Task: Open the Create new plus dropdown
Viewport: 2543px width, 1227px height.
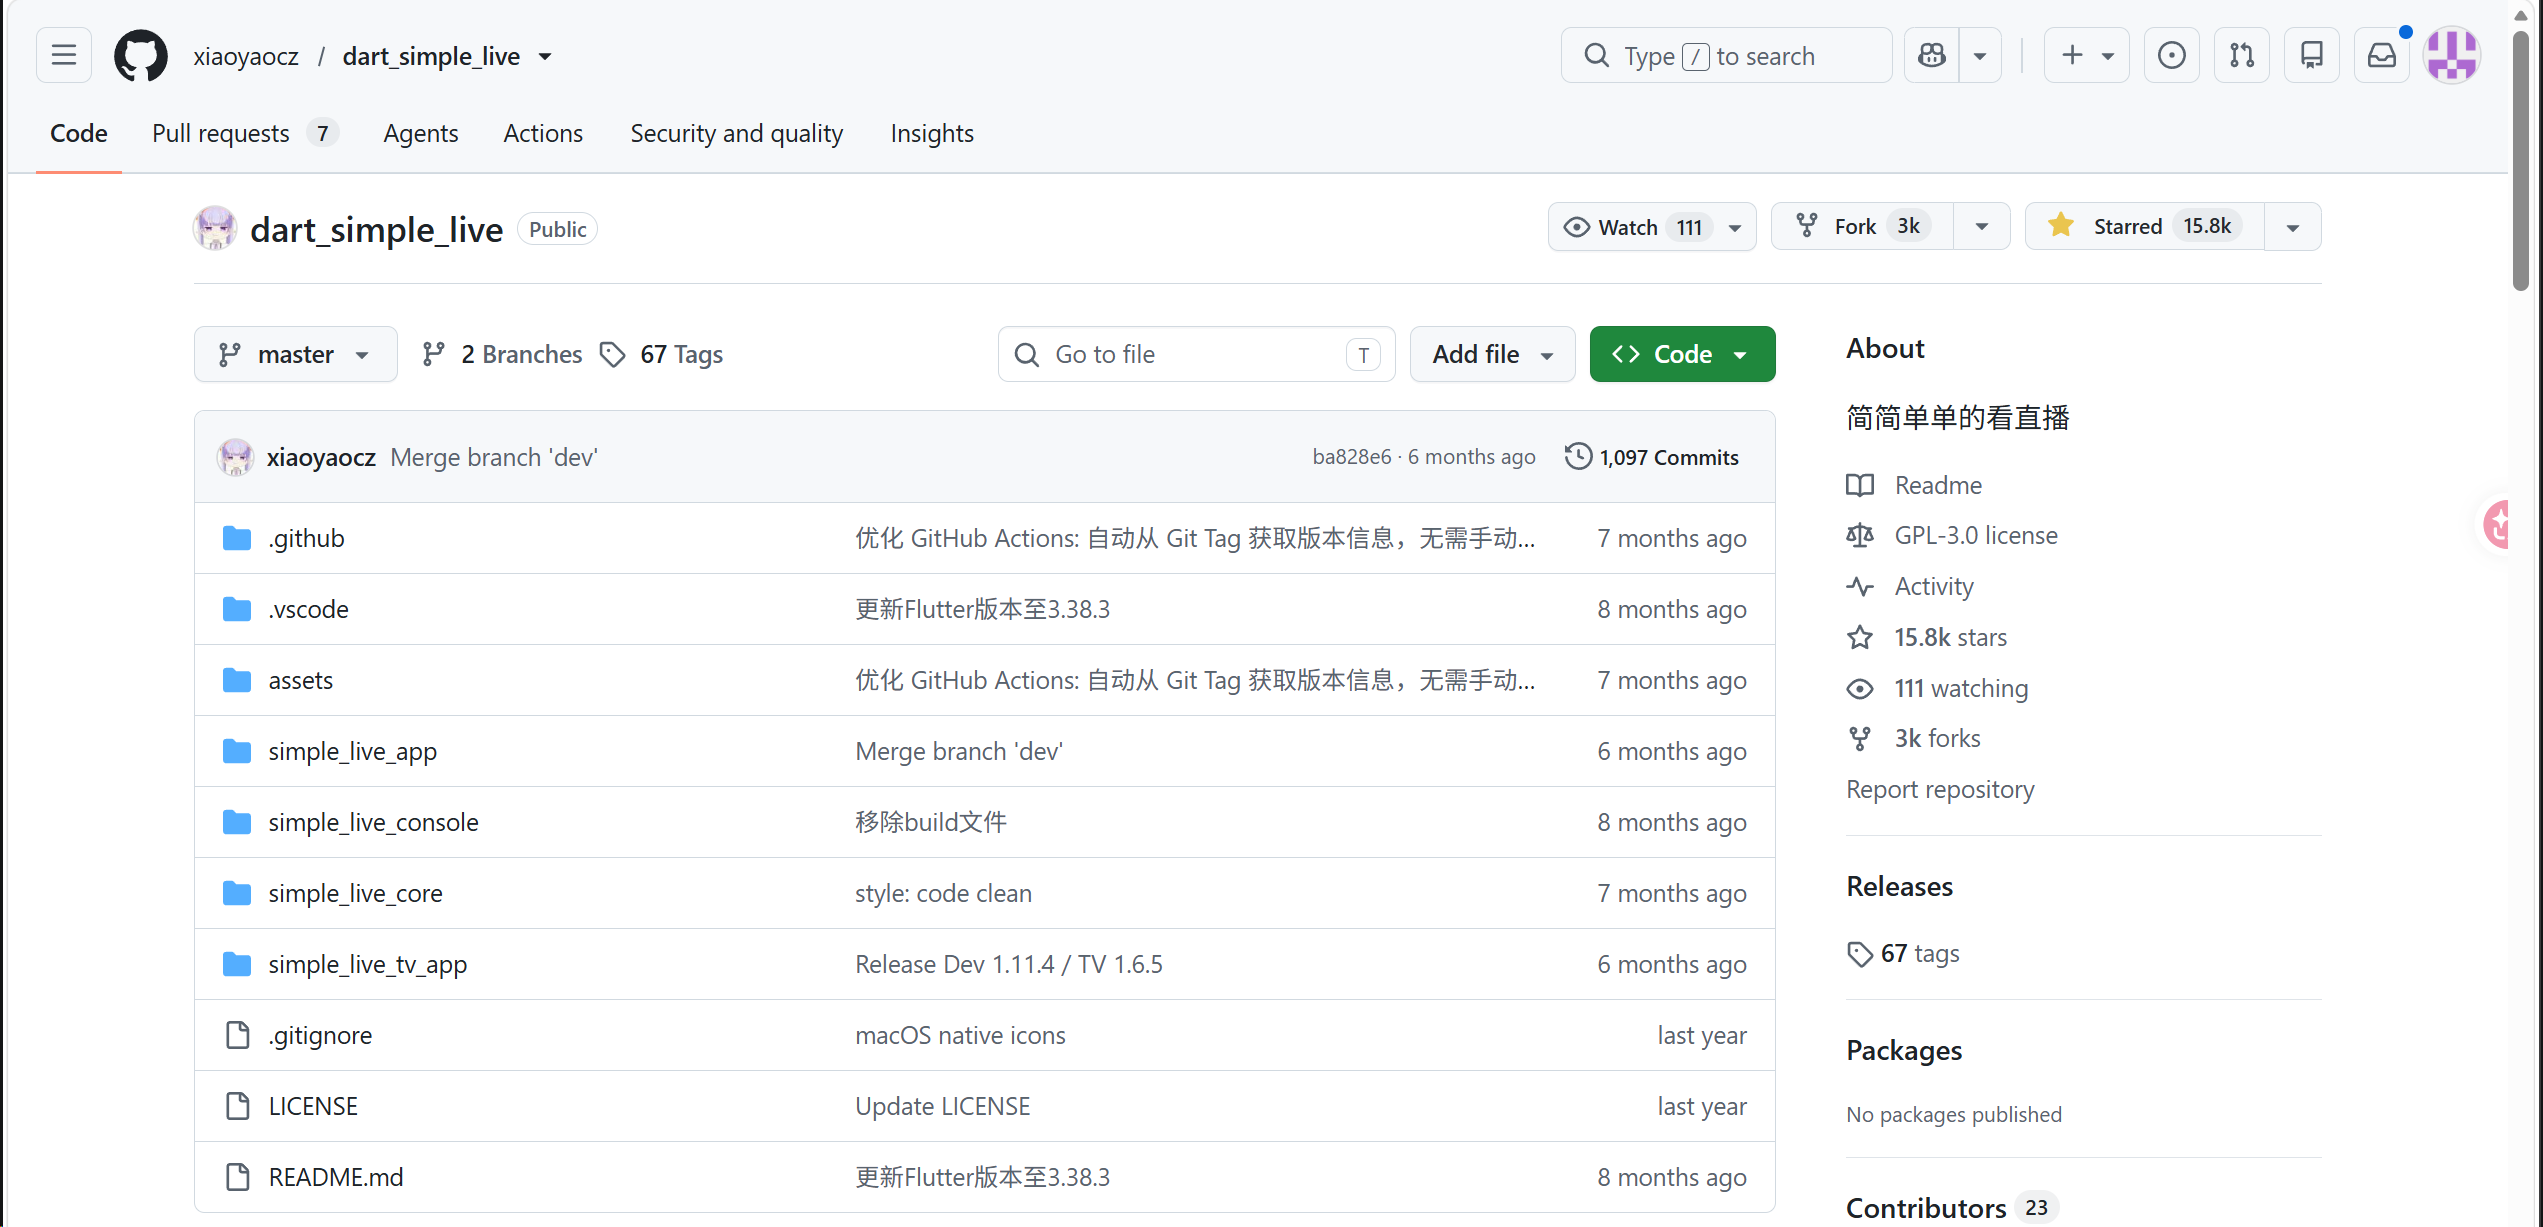Action: [2087, 55]
